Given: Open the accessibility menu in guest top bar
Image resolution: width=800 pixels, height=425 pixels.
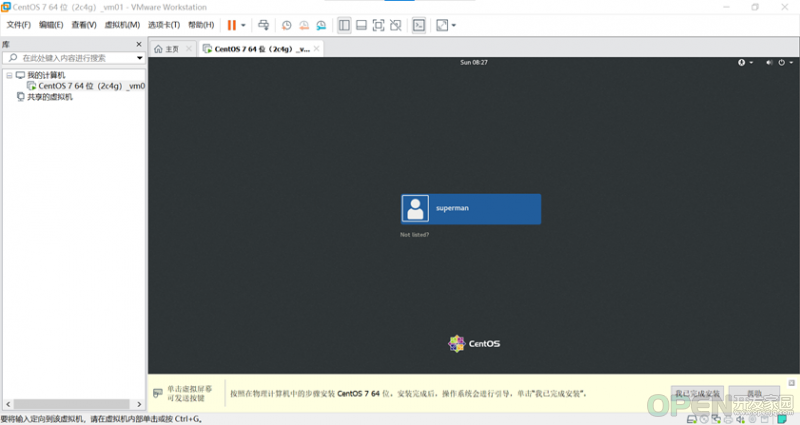Looking at the screenshot, I should [x=741, y=62].
